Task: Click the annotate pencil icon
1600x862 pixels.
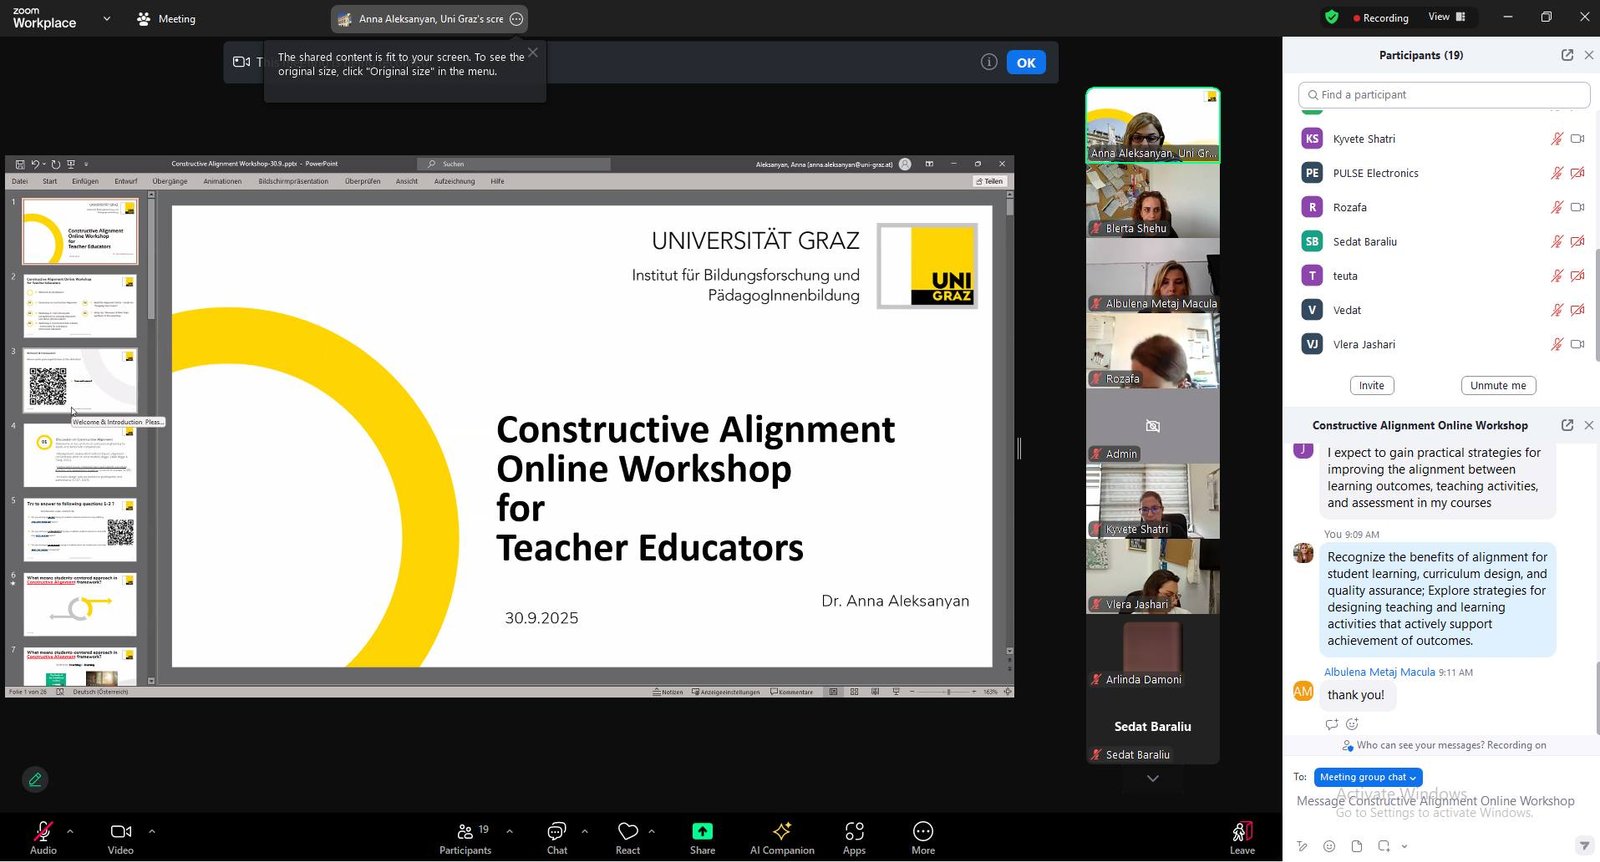Action: (x=35, y=779)
